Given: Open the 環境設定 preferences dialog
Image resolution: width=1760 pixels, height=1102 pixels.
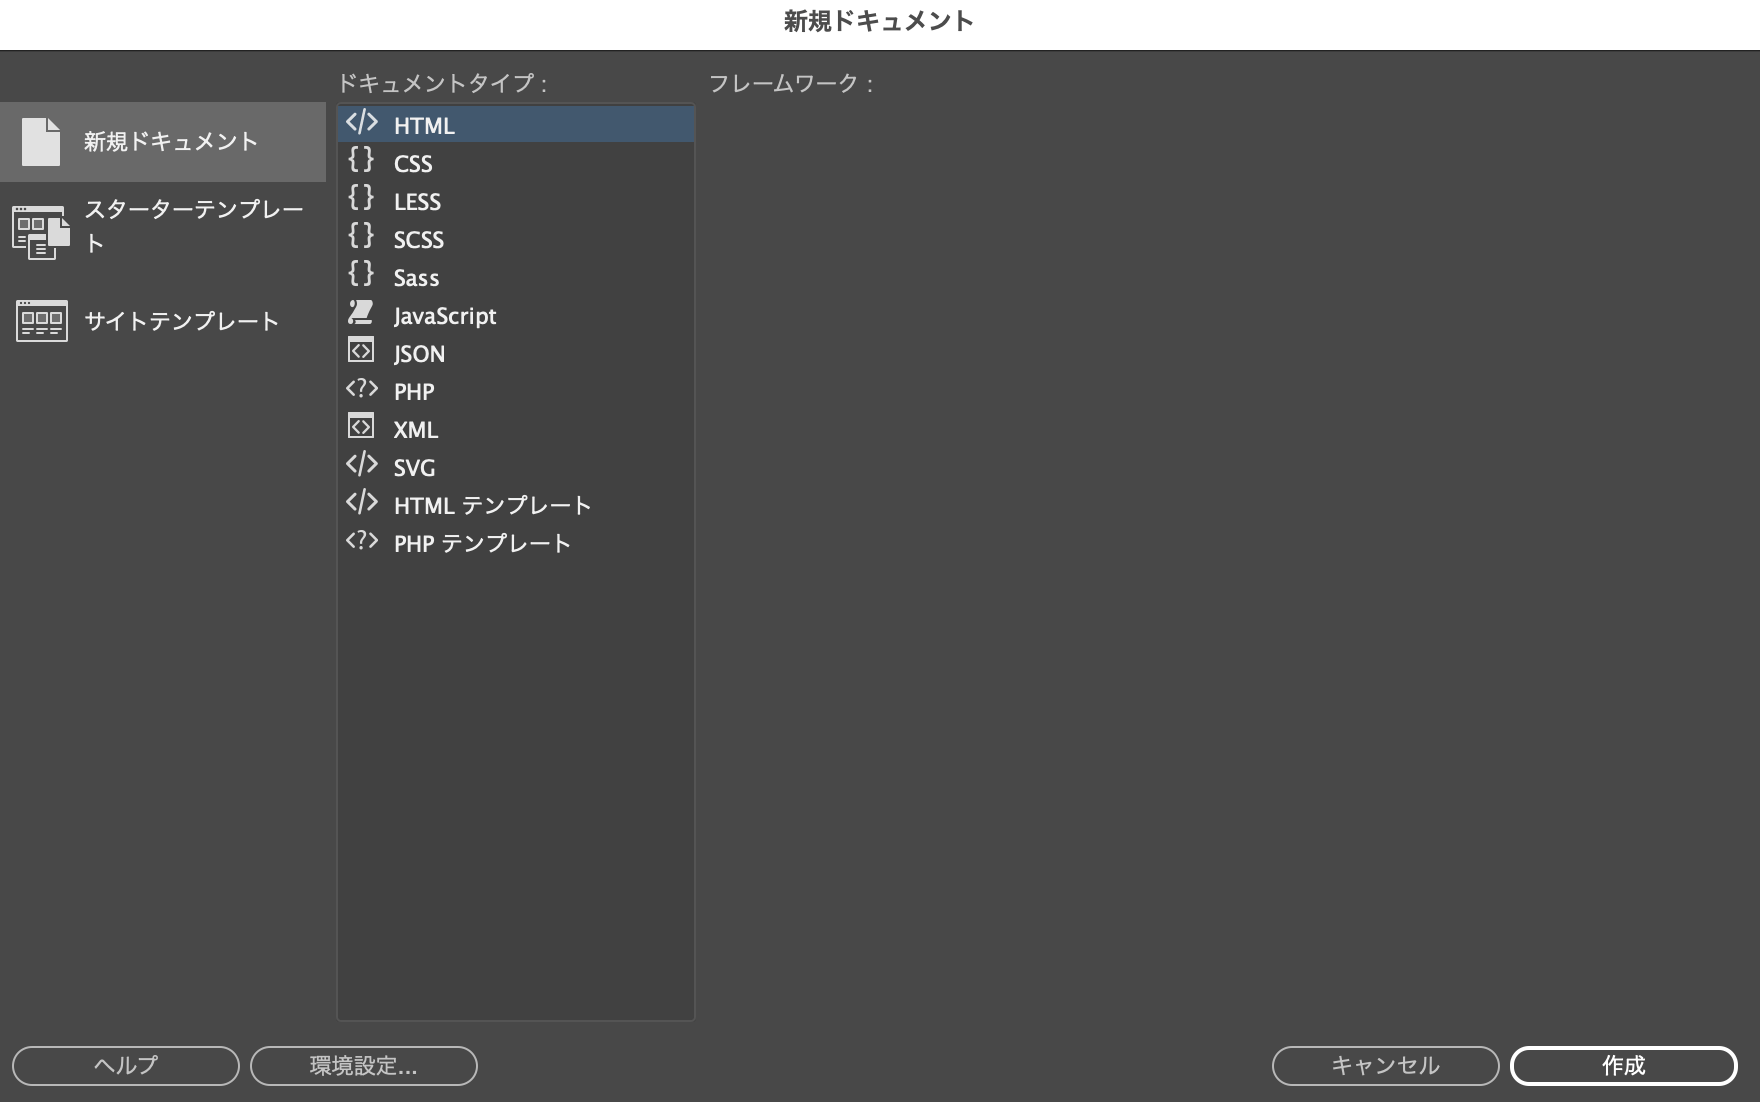Looking at the screenshot, I should [363, 1065].
